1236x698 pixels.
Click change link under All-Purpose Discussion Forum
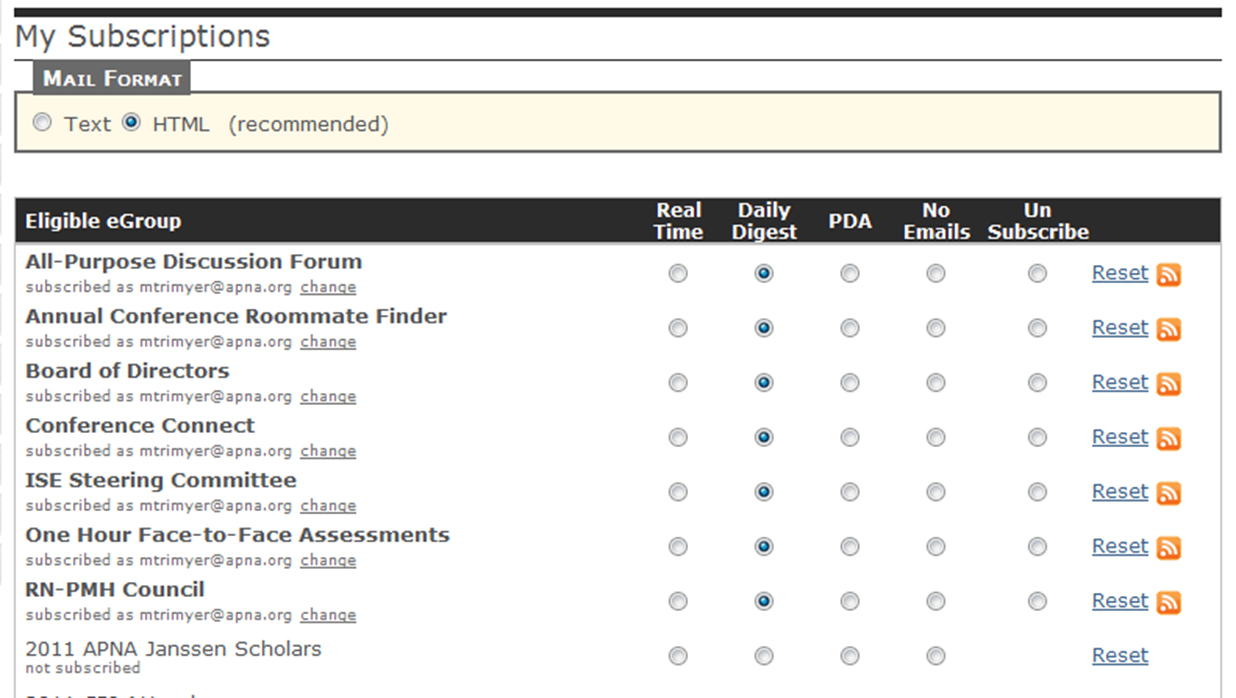[x=328, y=287]
